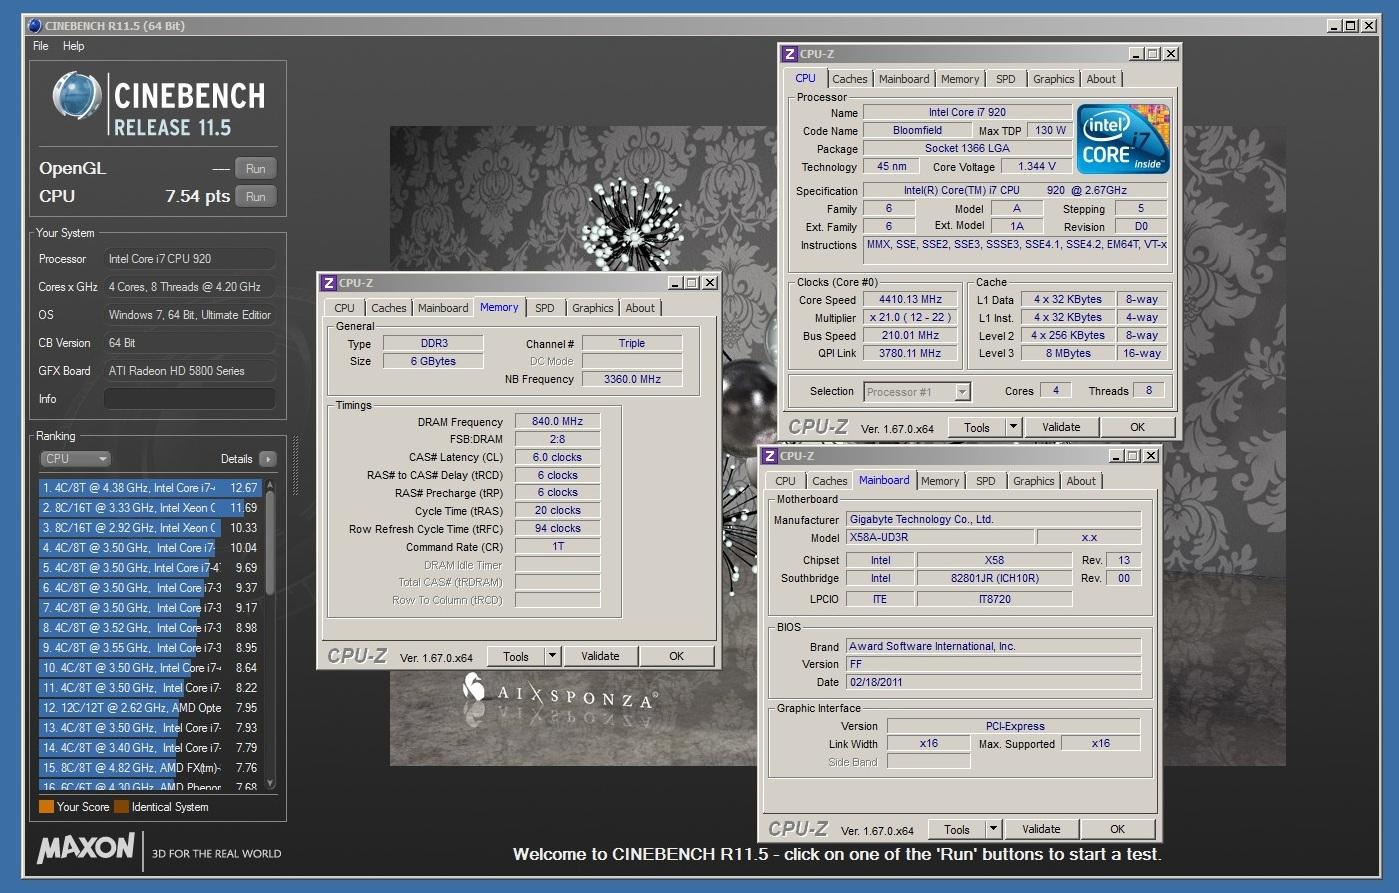This screenshot has height=893, width=1399.
Task: Click the QPI Link value 3780.11 MHz
Action: [911, 353]
